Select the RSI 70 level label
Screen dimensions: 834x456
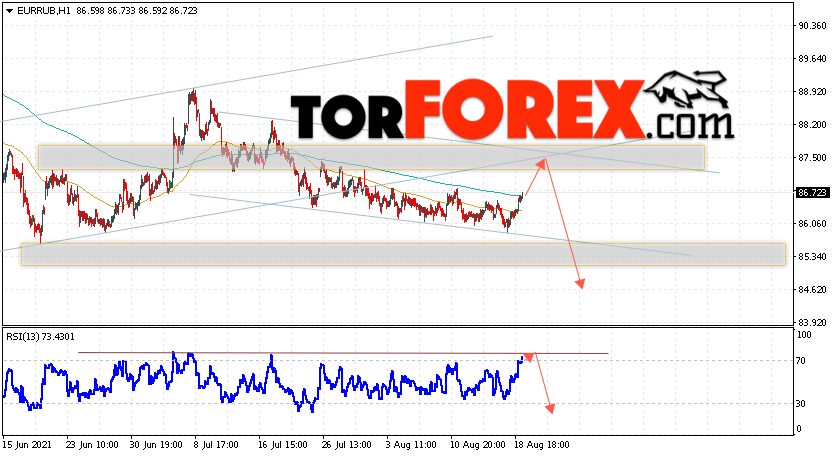coord(801,361)
